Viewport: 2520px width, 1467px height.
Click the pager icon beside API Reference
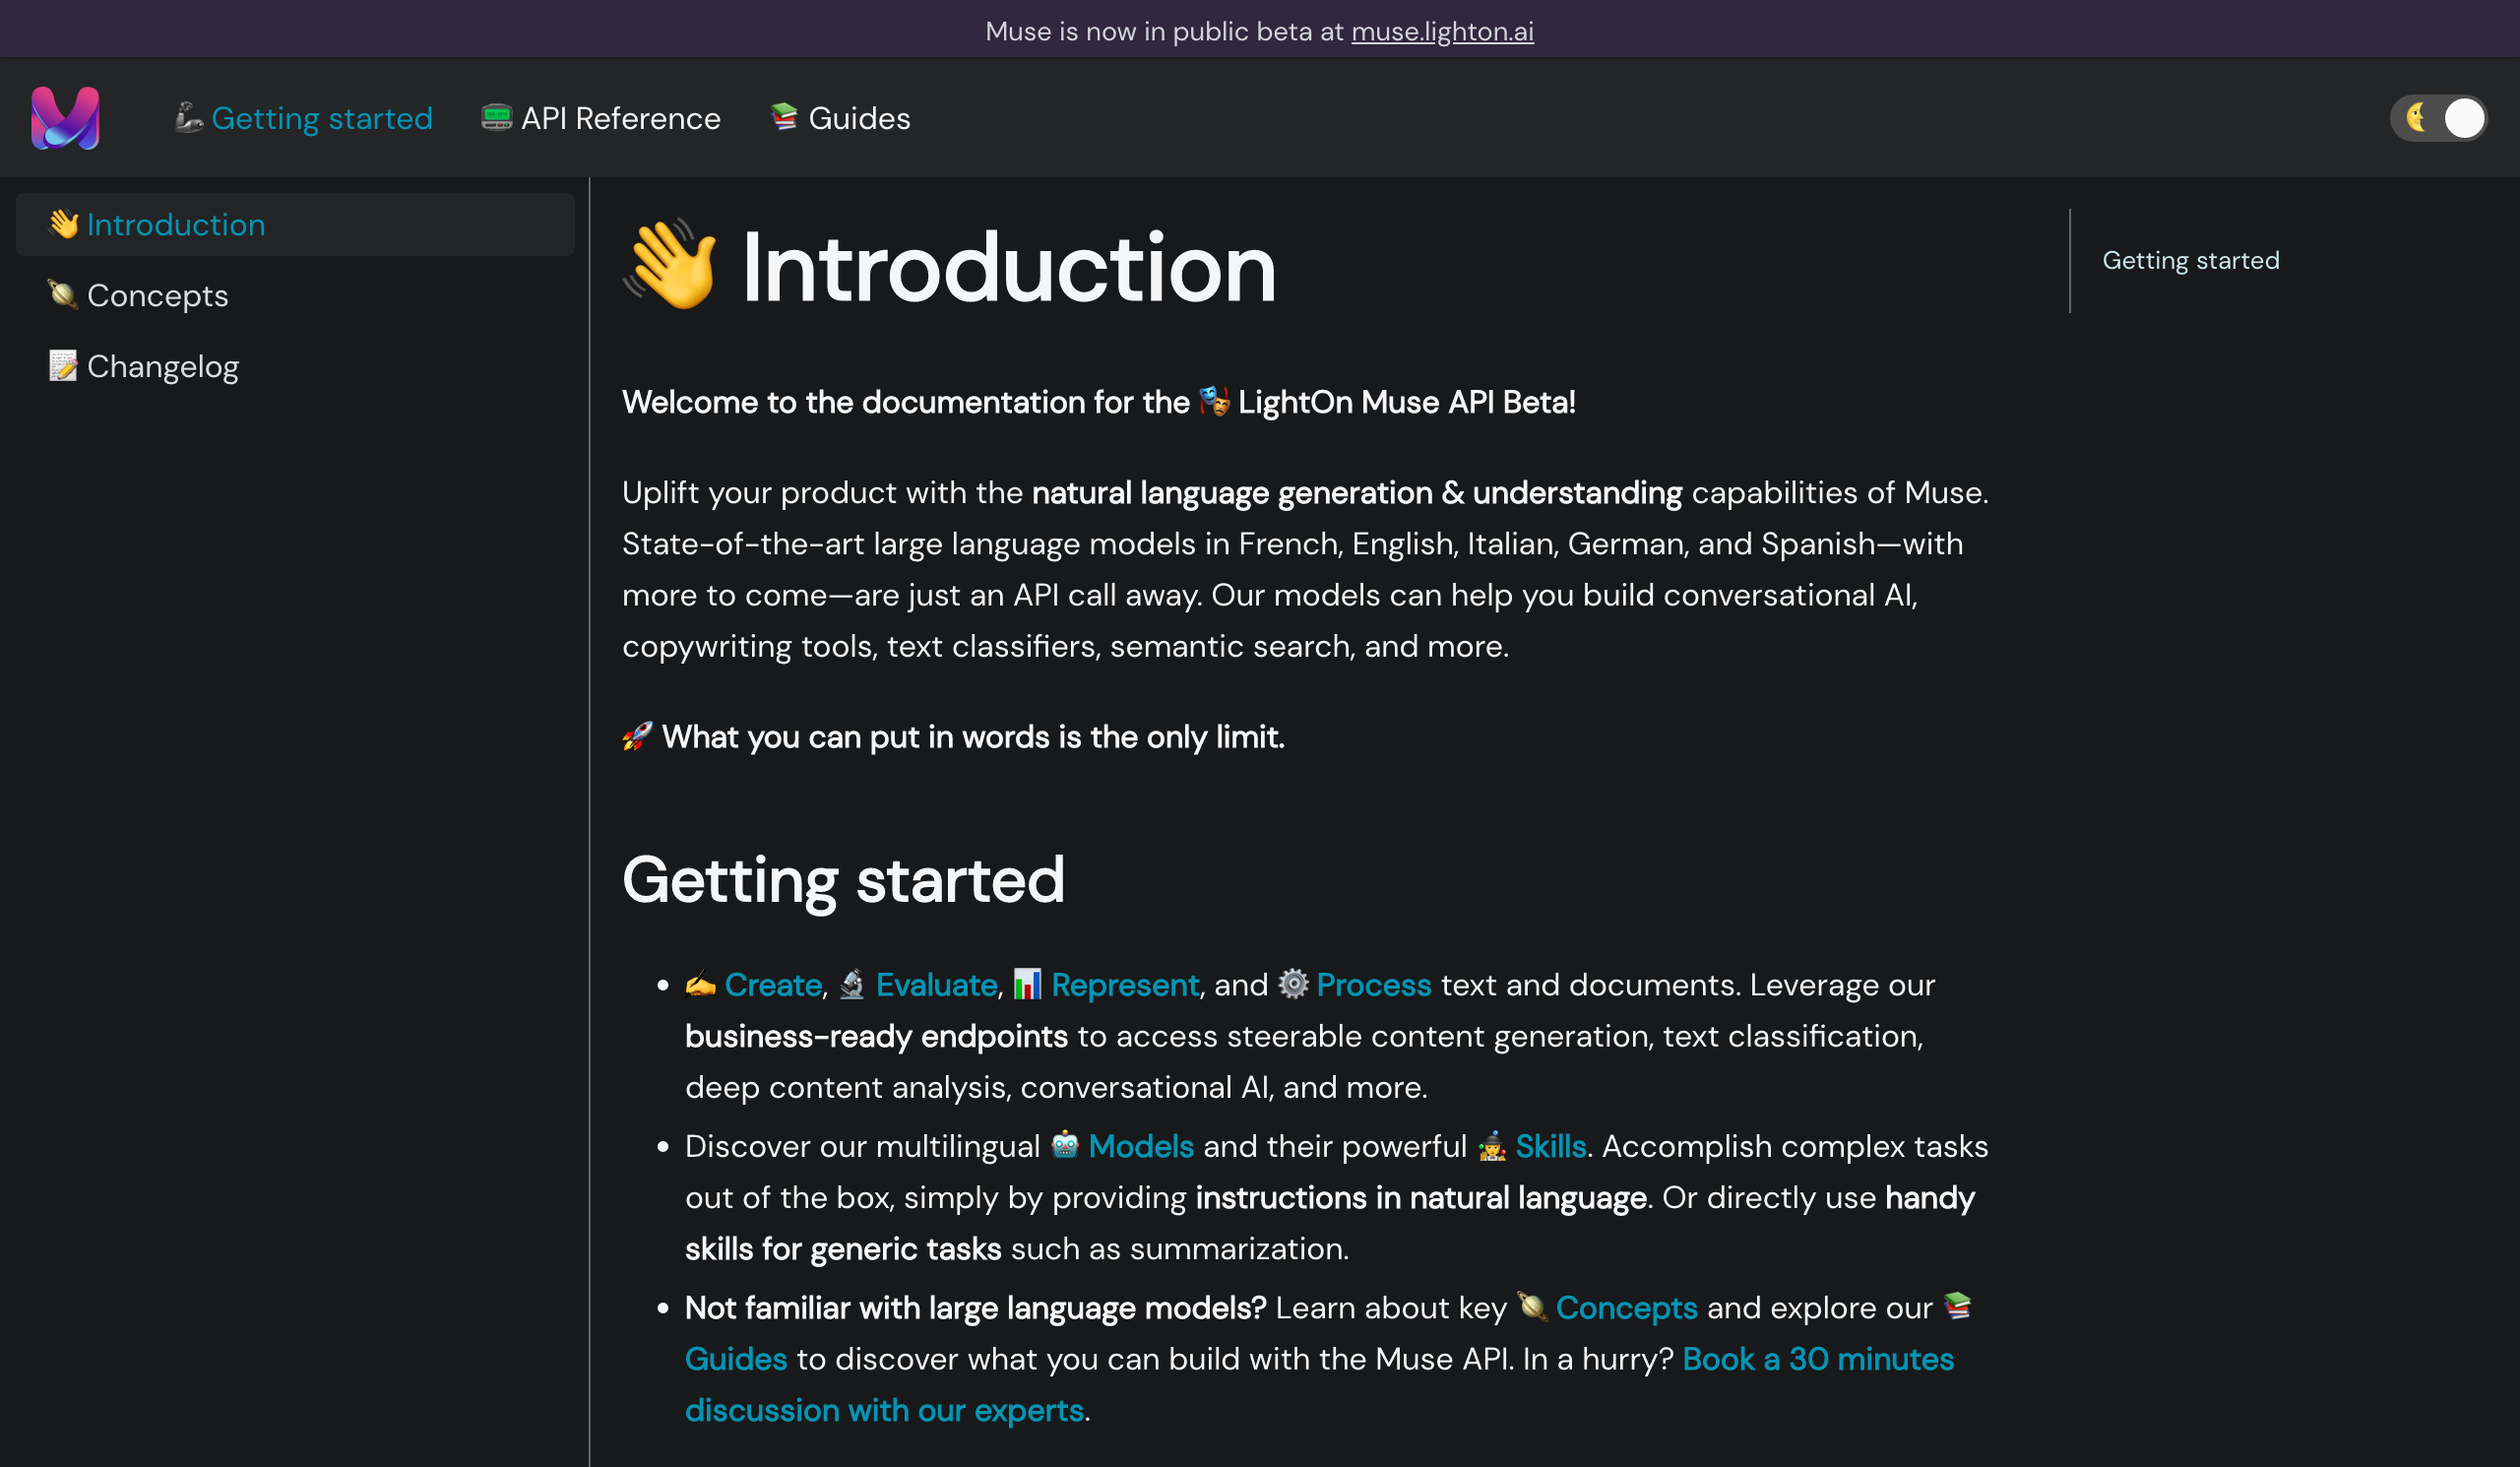pyautogui.click(x=496, y=117)
